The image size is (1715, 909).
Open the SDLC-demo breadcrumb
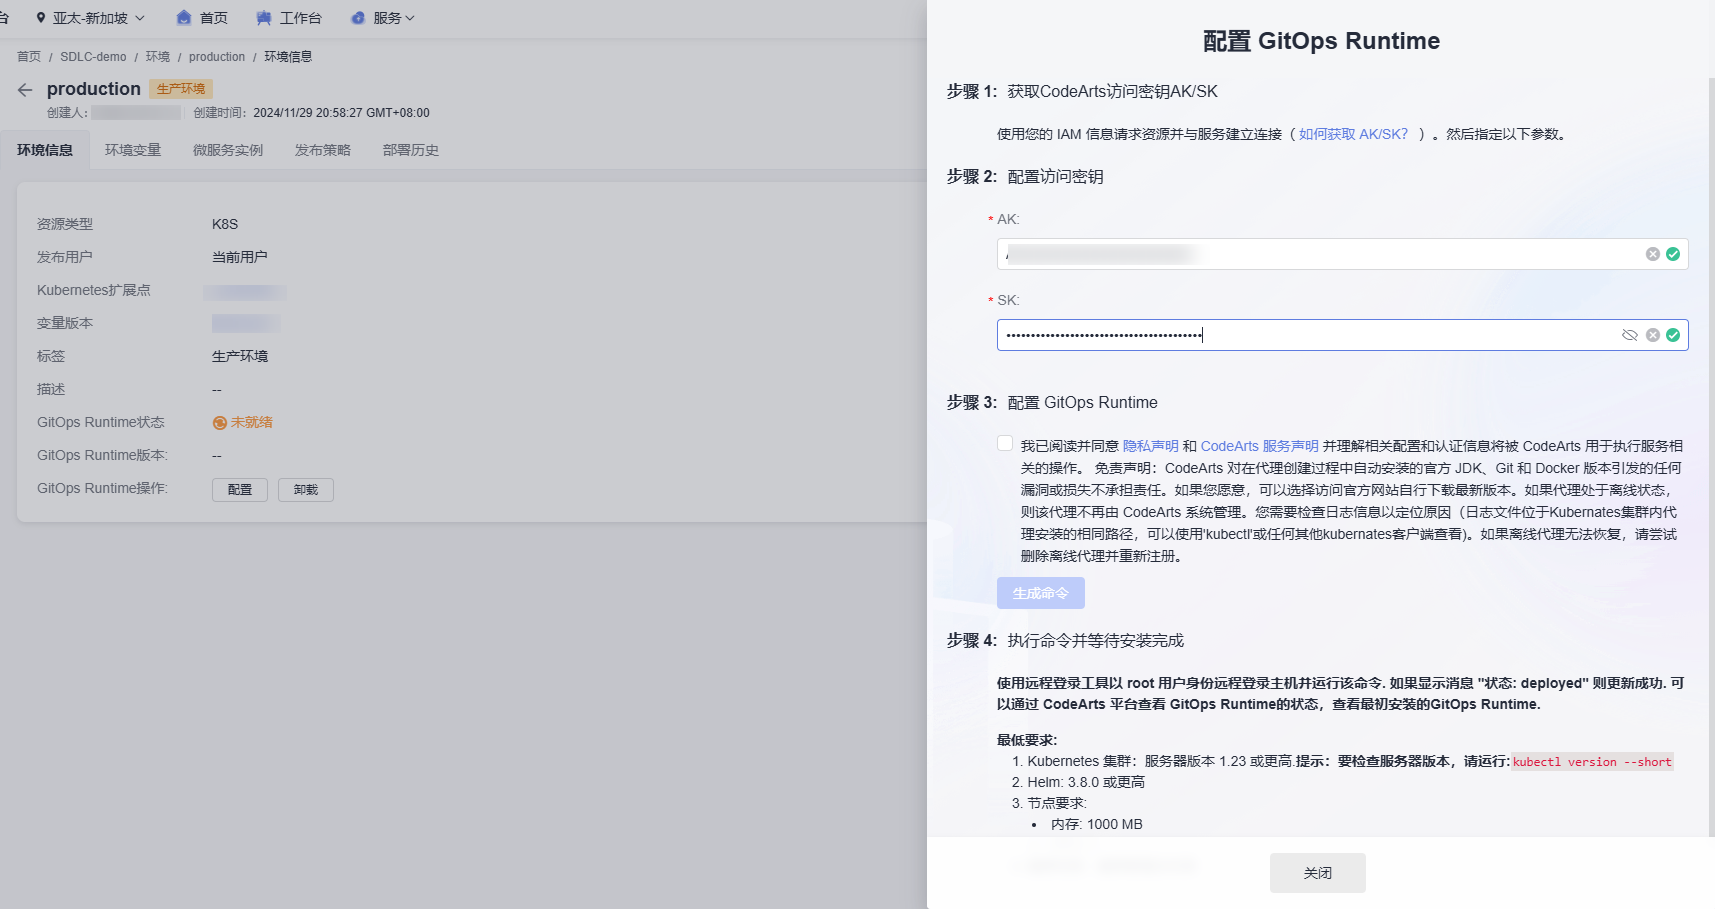coord(93,57)
